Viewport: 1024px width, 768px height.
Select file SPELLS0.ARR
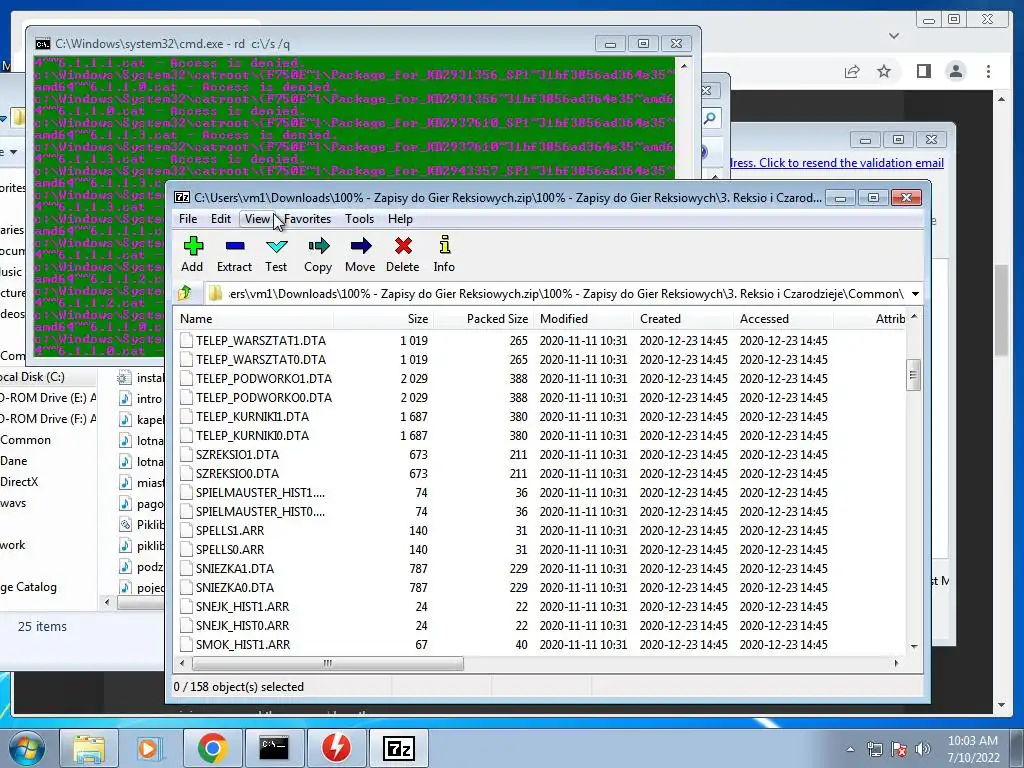(x=230, y=549)
